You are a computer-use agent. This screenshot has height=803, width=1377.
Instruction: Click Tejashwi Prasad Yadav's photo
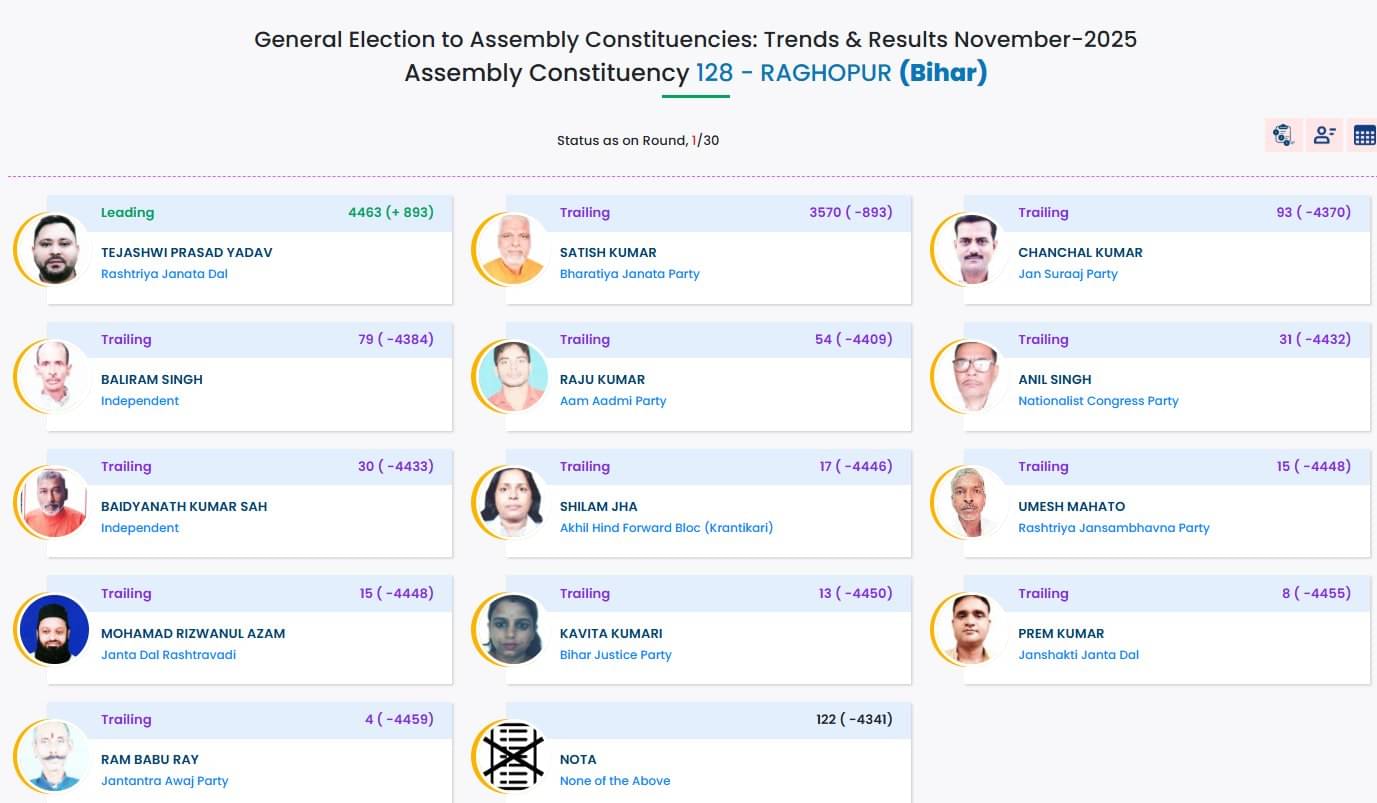pyautogui.click(x=55, y=249)
